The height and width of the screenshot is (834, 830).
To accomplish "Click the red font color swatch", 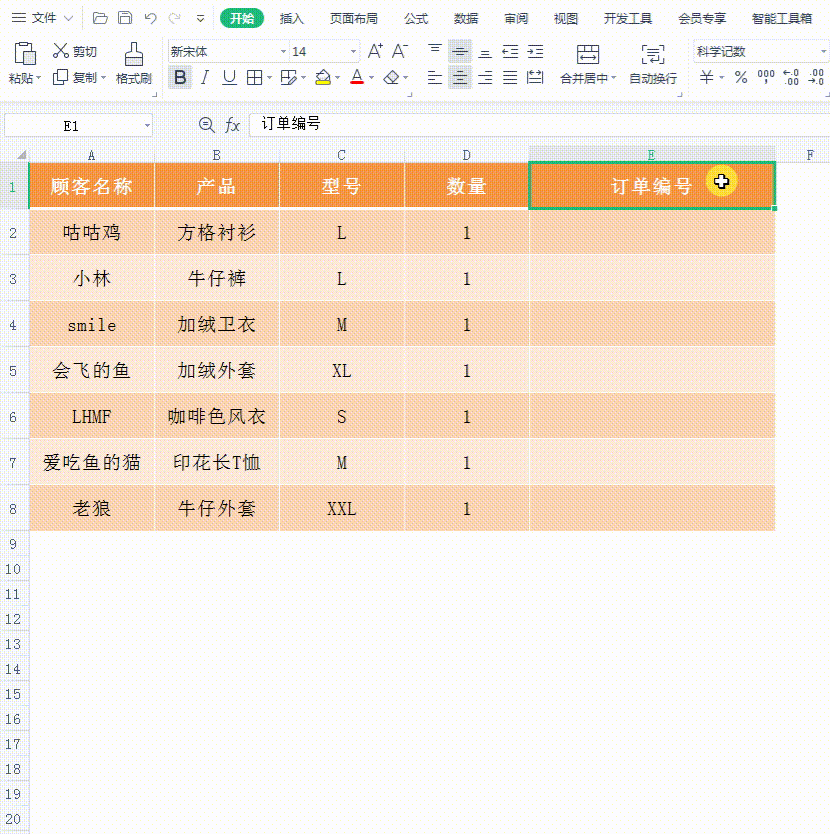I will (357, 77).
